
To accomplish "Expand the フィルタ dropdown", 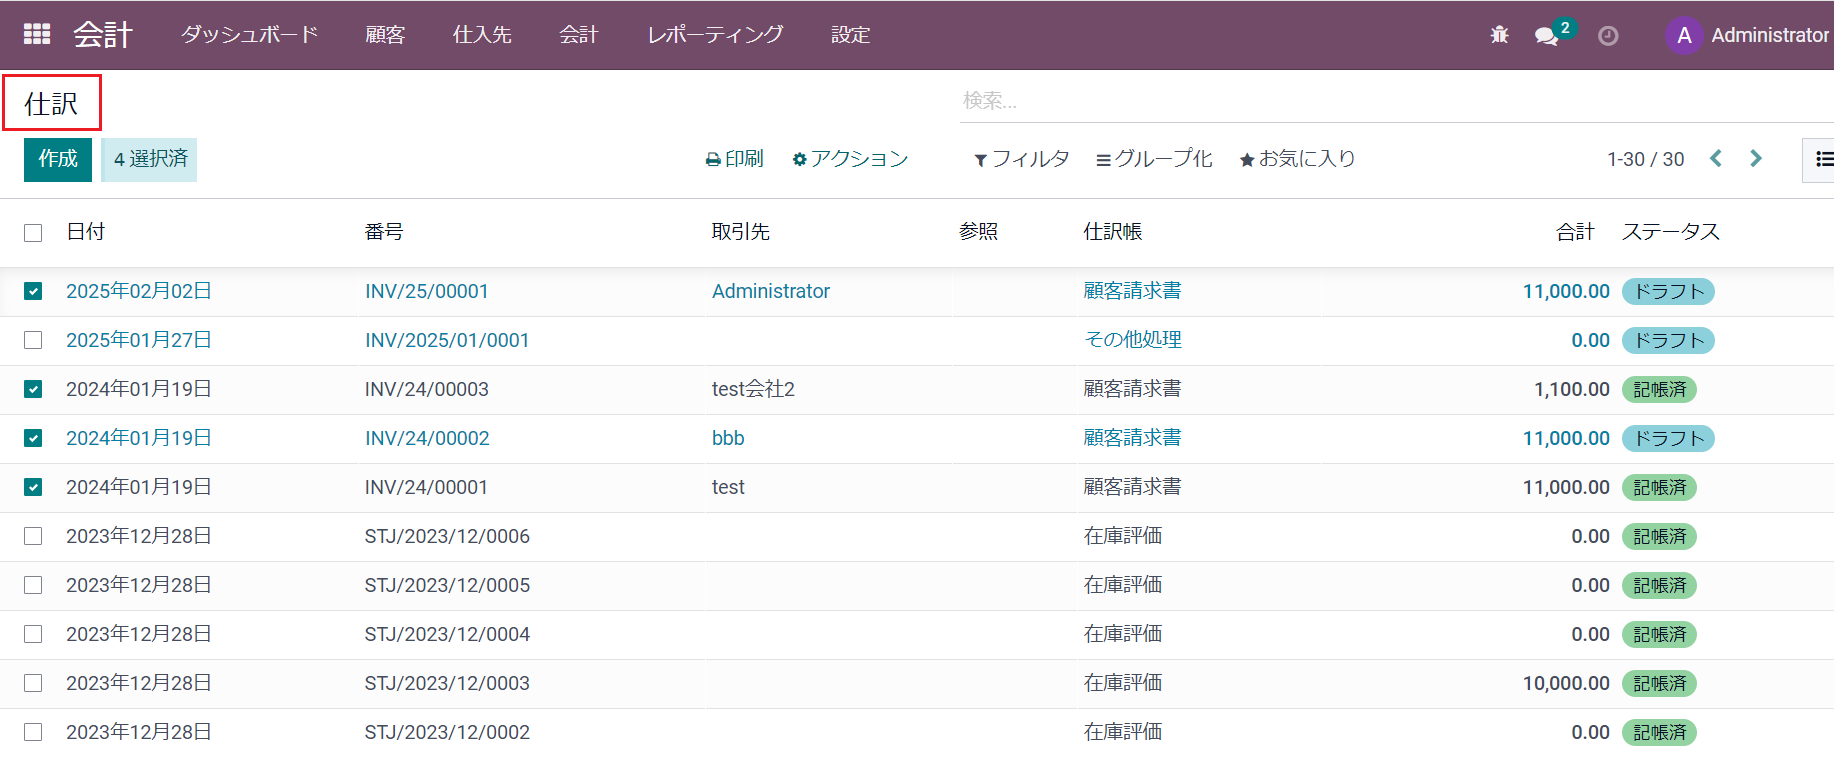I will click(1021, 159).
